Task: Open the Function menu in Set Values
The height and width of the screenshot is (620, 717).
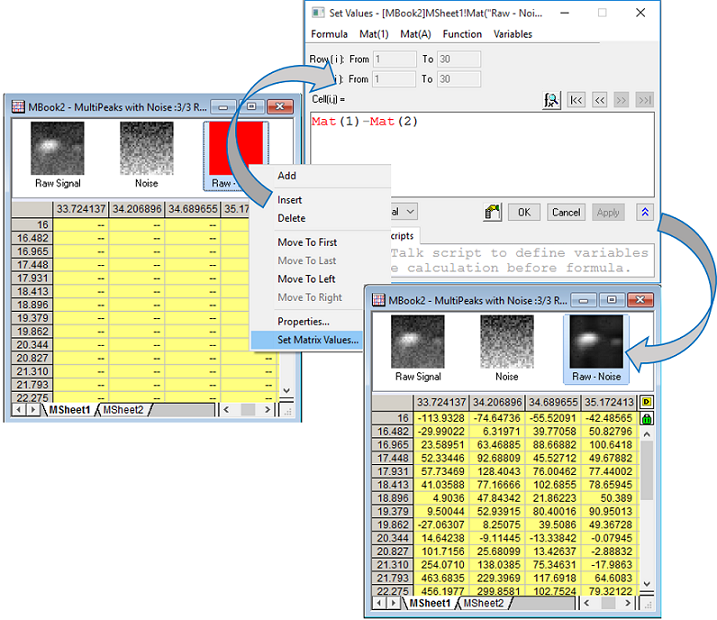Action: [462, 34]
